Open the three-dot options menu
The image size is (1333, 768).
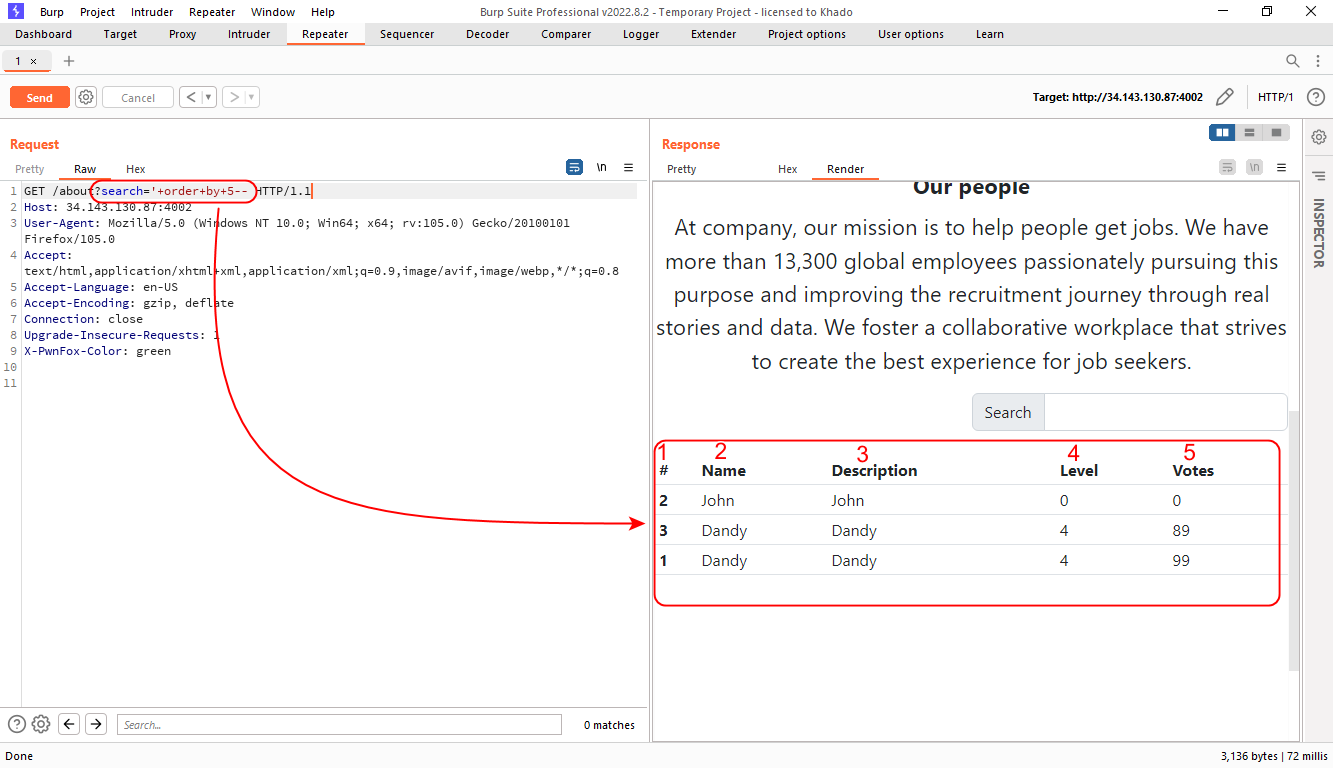coord(1317,61)
